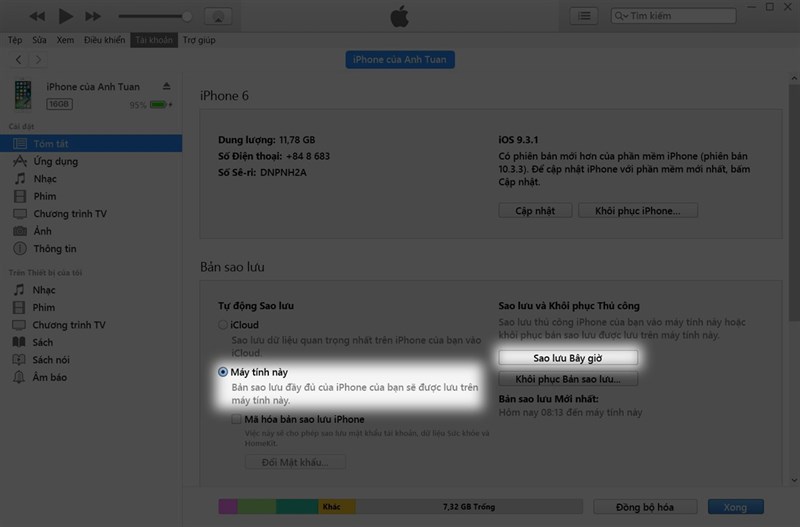Click the iPhone device thumbnail in sidebar

tap(23, 94)
